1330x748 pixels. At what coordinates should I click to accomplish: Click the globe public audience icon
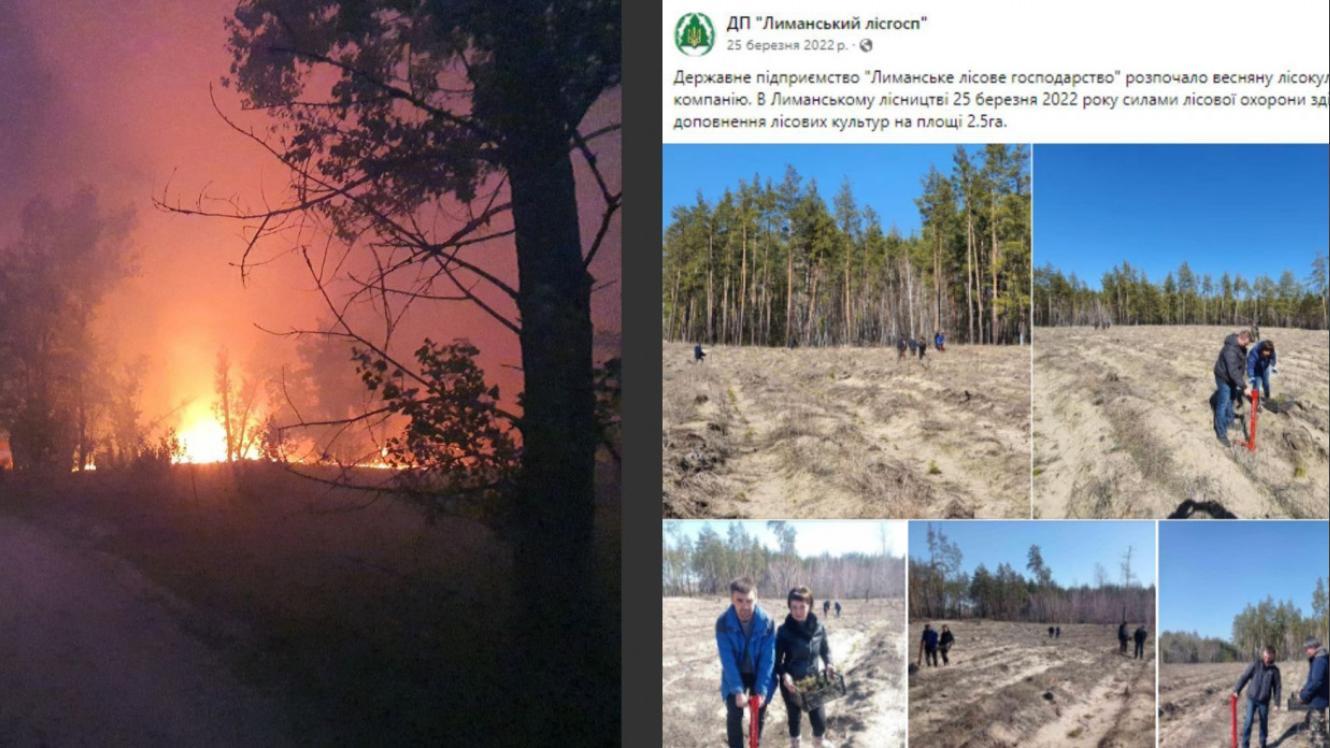866,45
